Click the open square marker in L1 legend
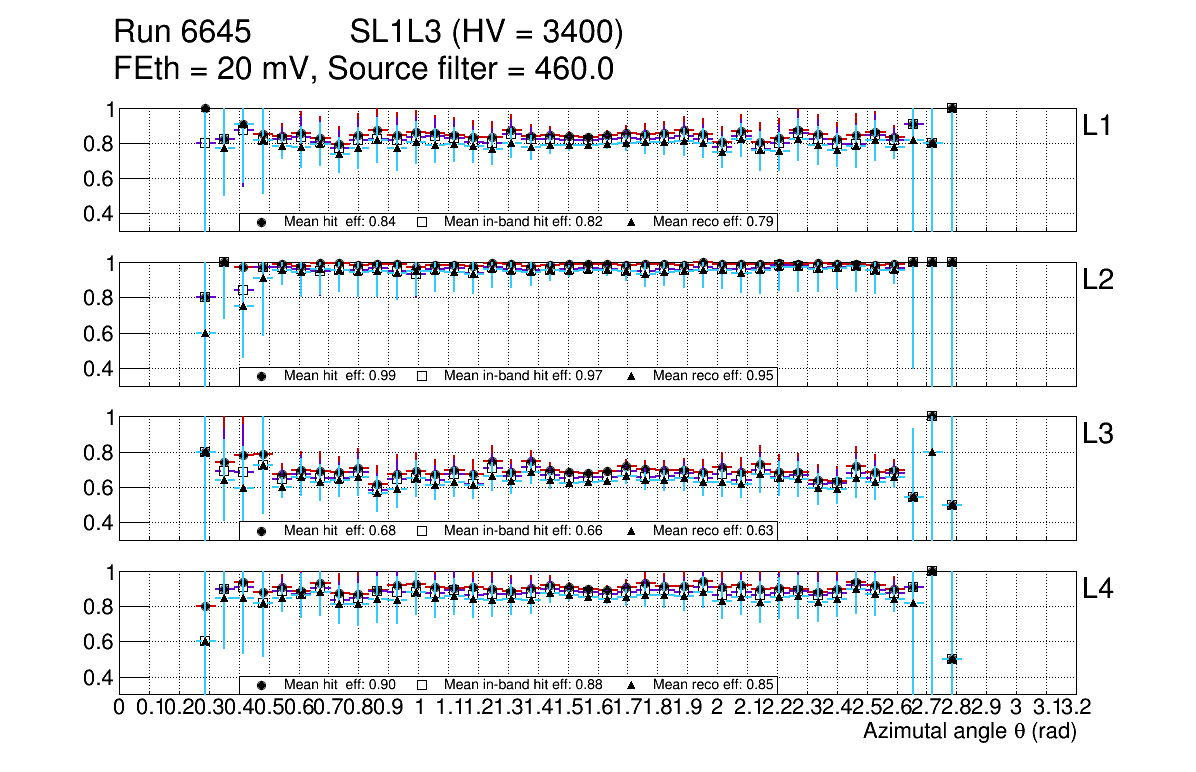The image size is (1196, 772). point(422,222)
